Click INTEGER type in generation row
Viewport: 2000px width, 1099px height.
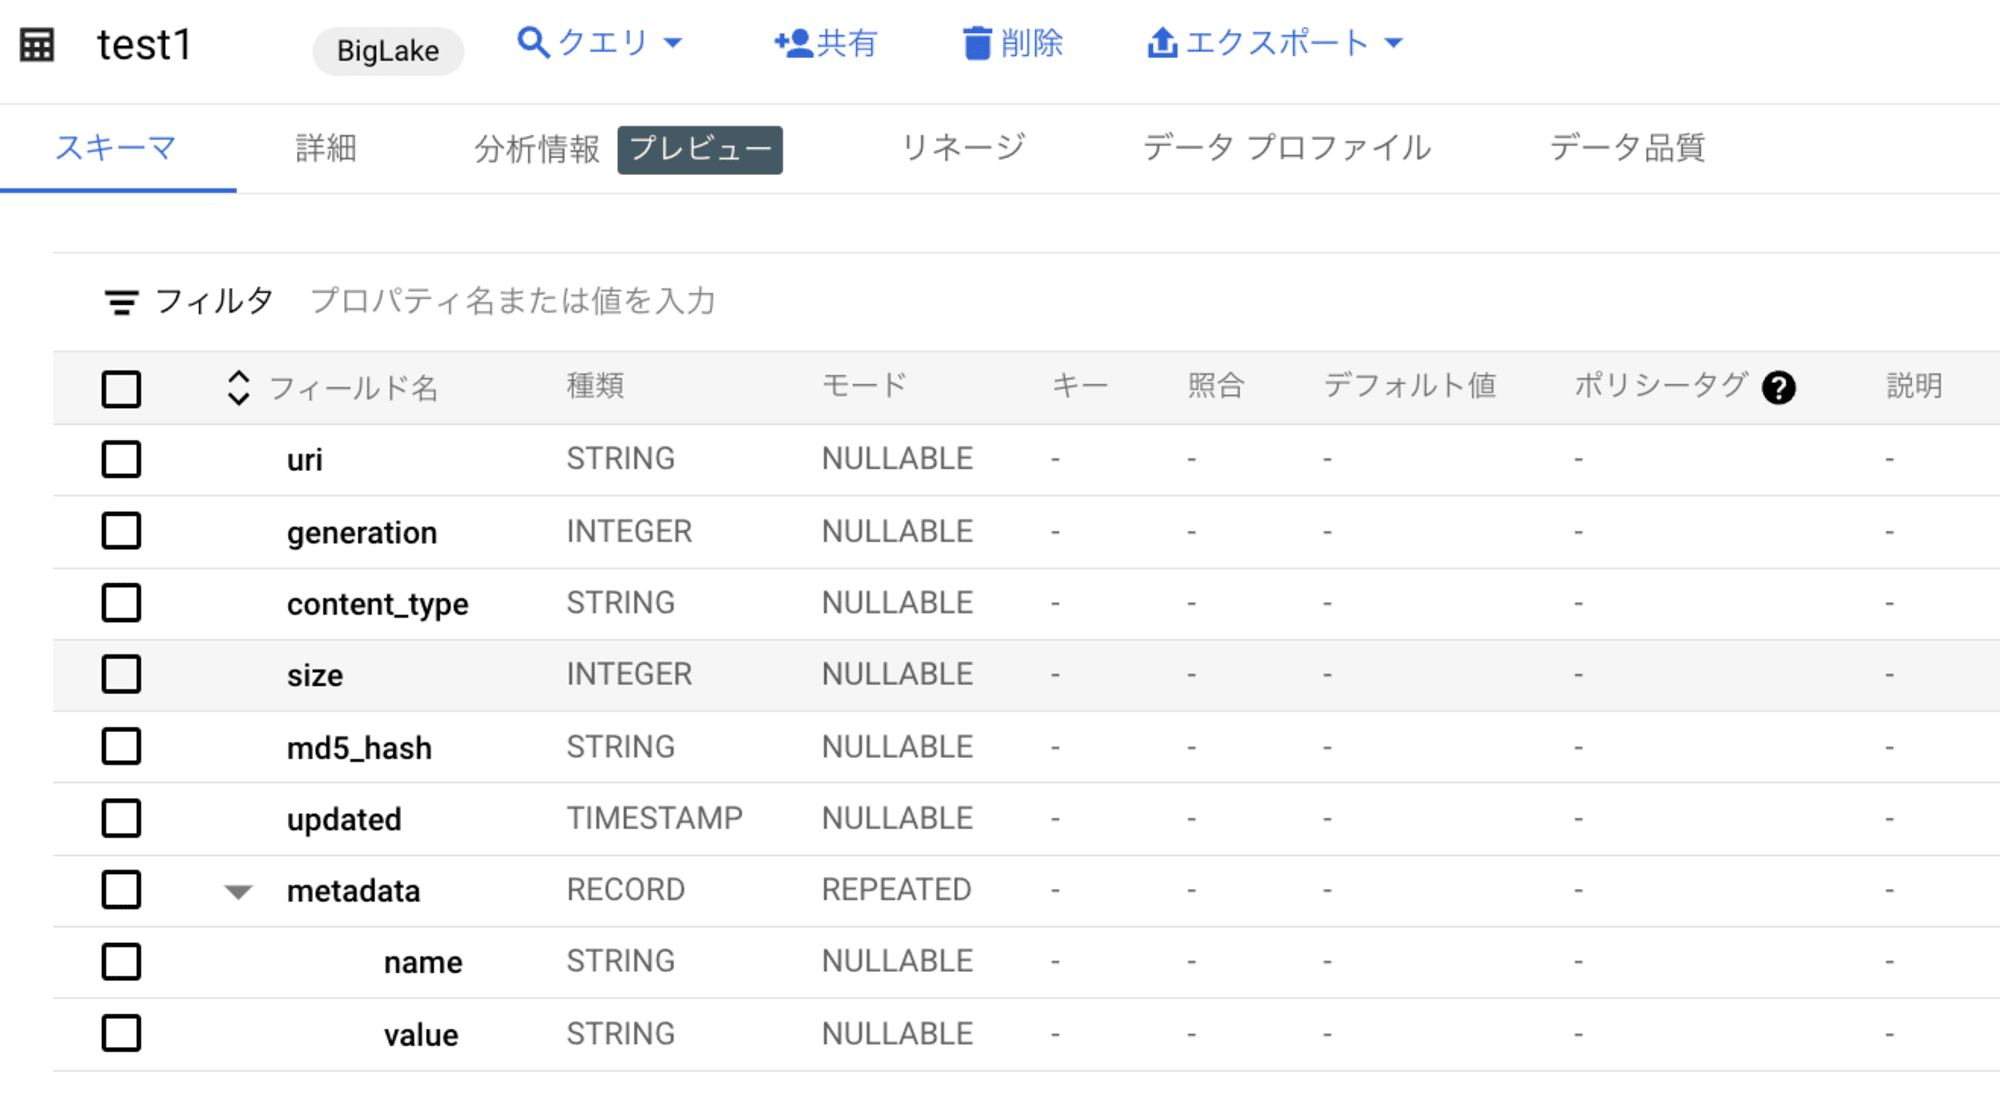pyautogui.click(x=629, y=531)
